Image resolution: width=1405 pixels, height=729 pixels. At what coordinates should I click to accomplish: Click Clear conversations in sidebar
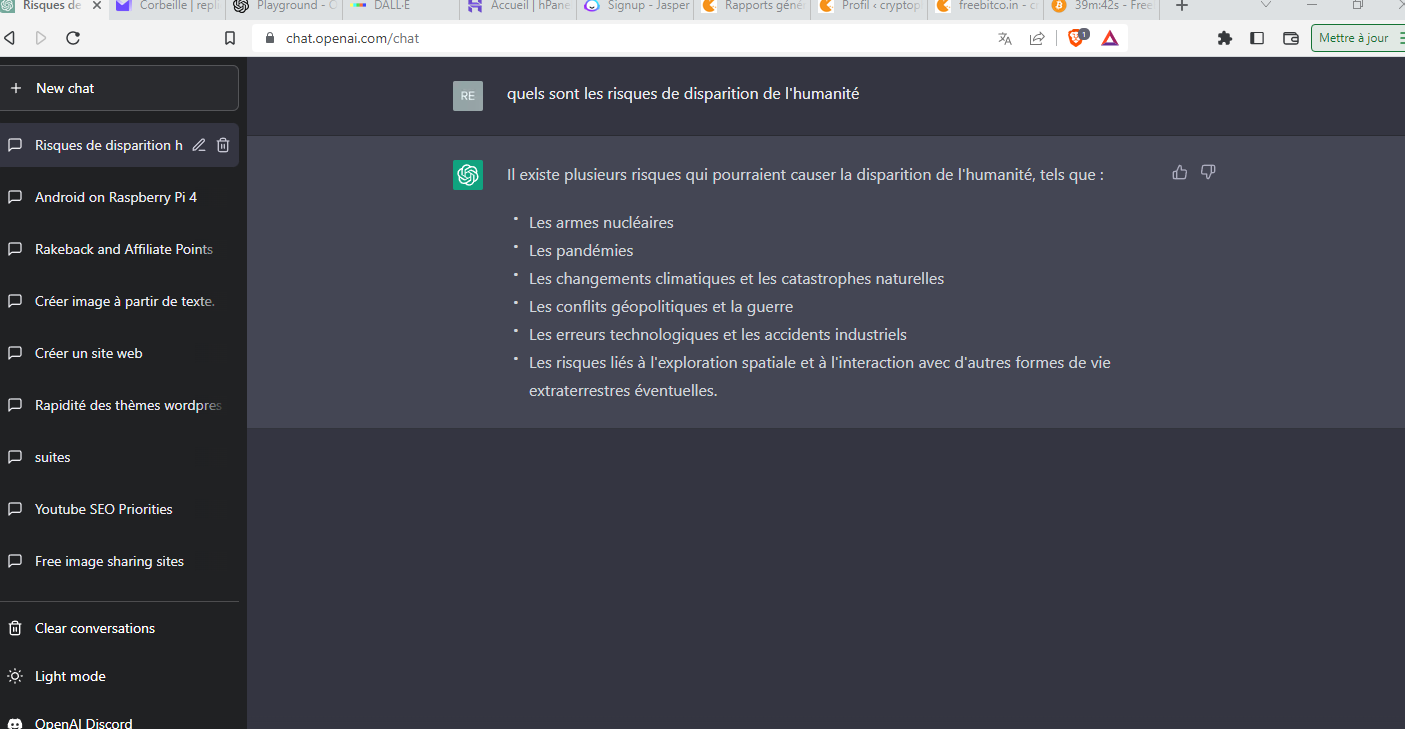(94, 628)
